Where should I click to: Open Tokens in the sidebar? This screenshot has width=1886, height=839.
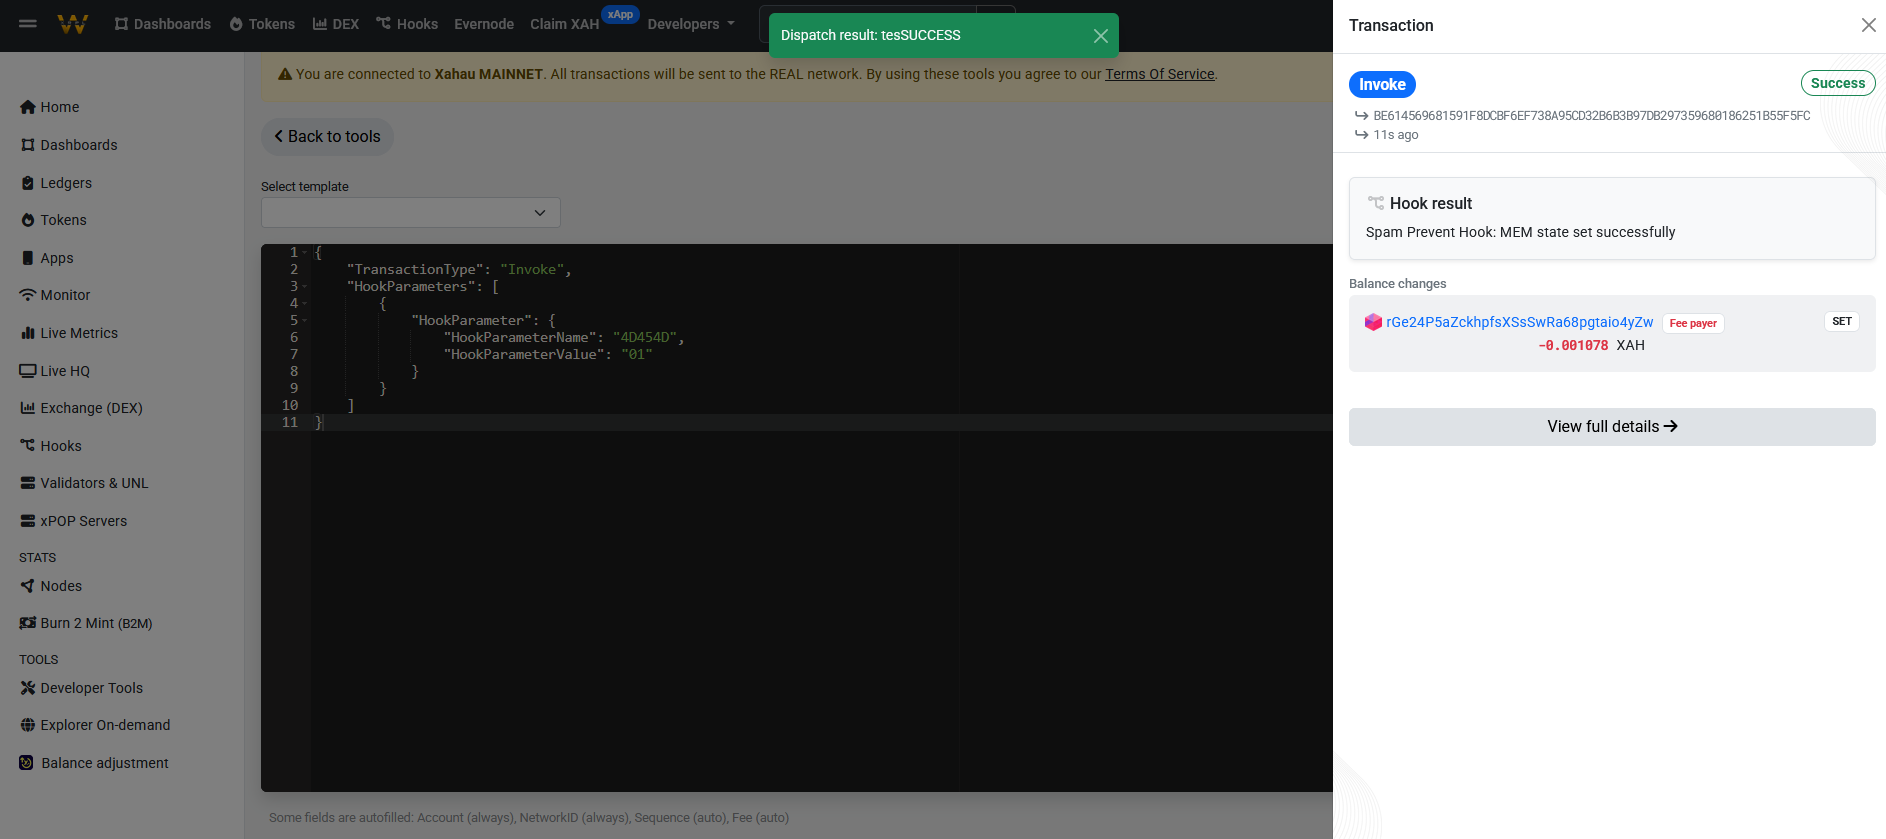point(53,220)
